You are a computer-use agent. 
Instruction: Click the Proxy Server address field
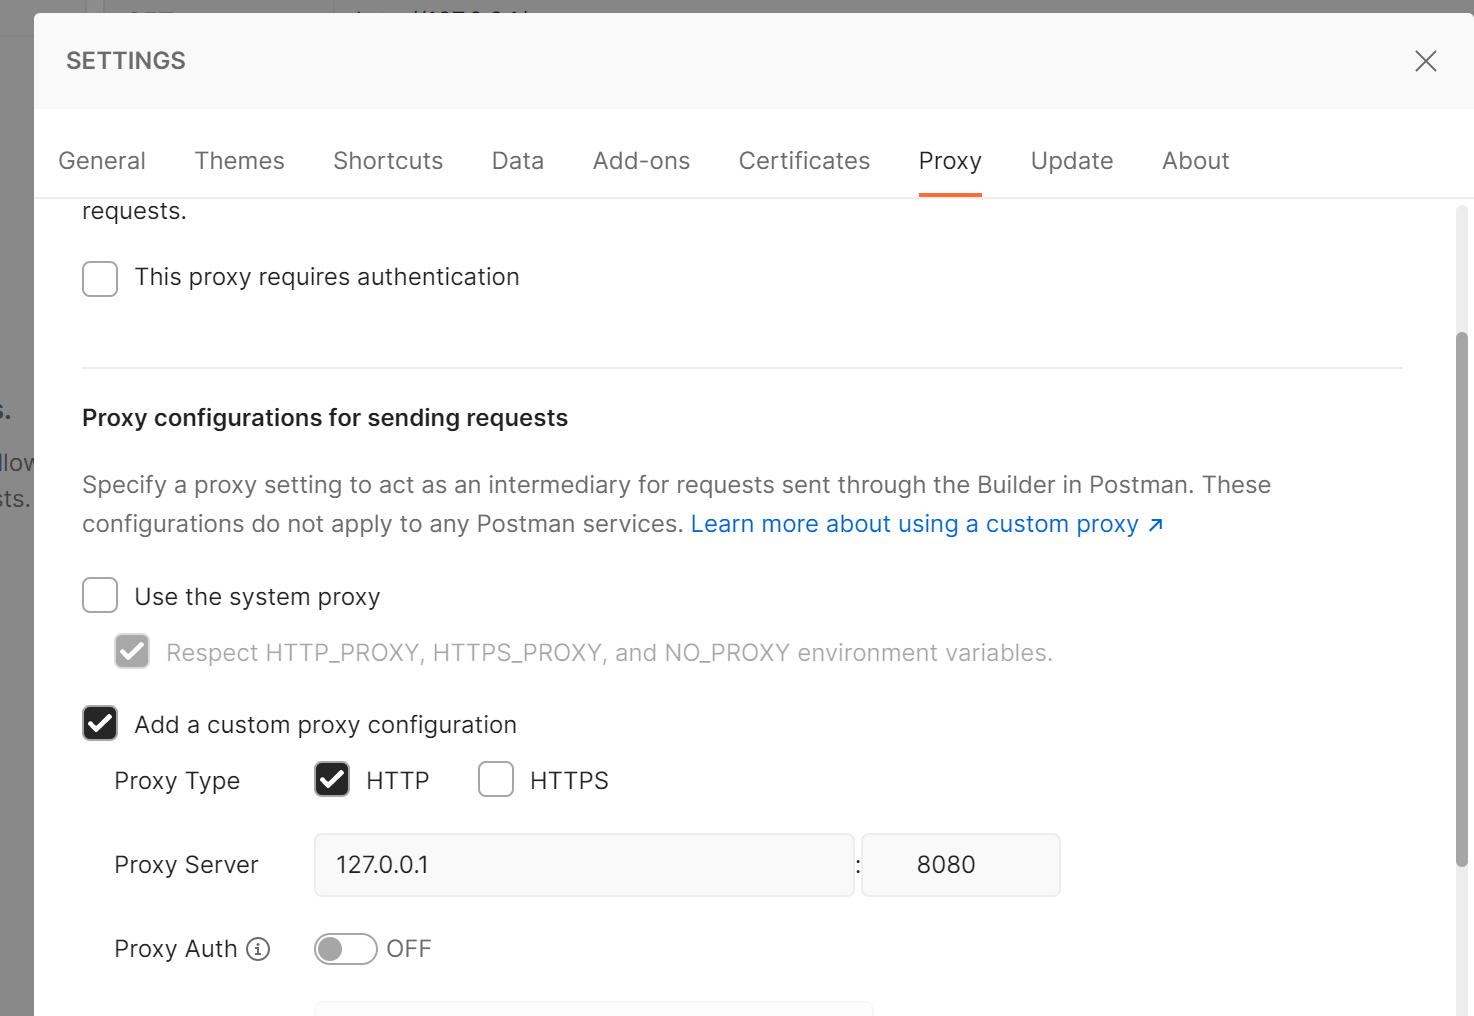pyautogui.click(x=584, y=865)
